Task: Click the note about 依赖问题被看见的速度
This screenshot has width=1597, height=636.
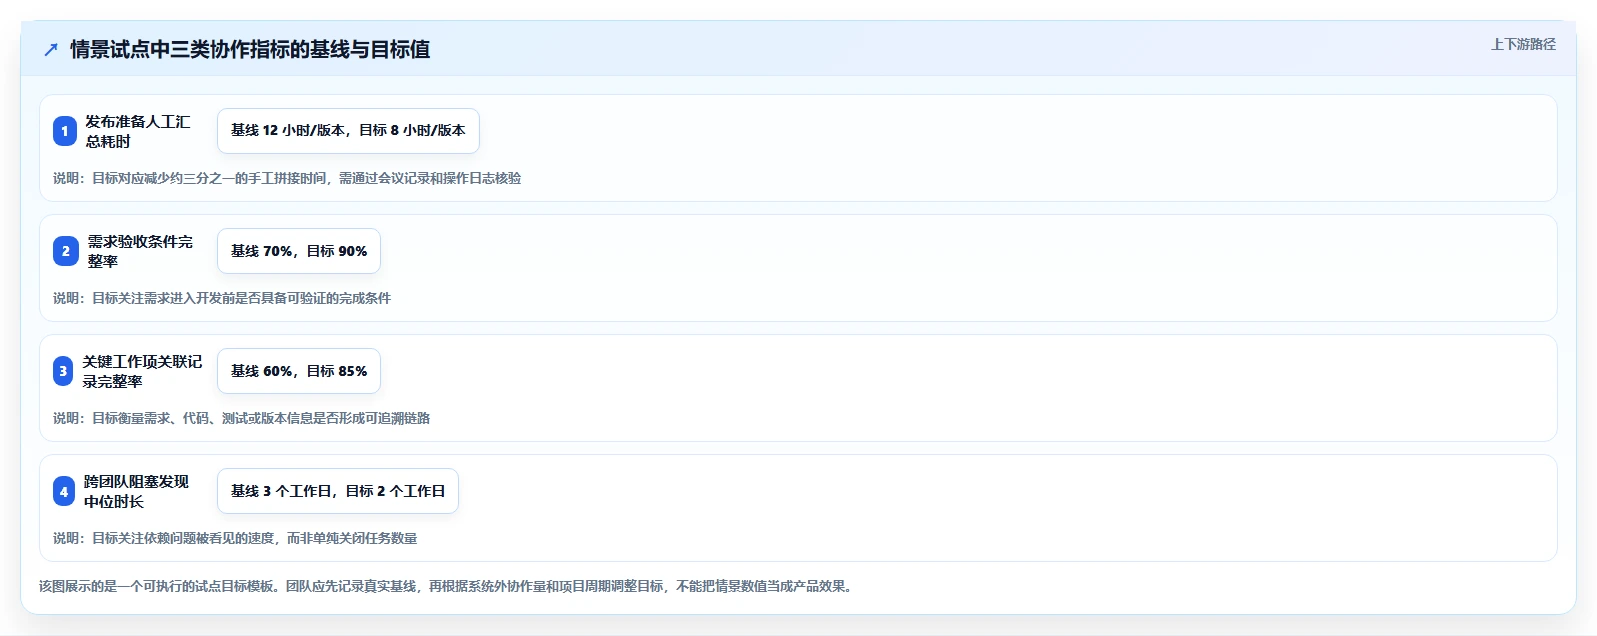Action: 235,538
